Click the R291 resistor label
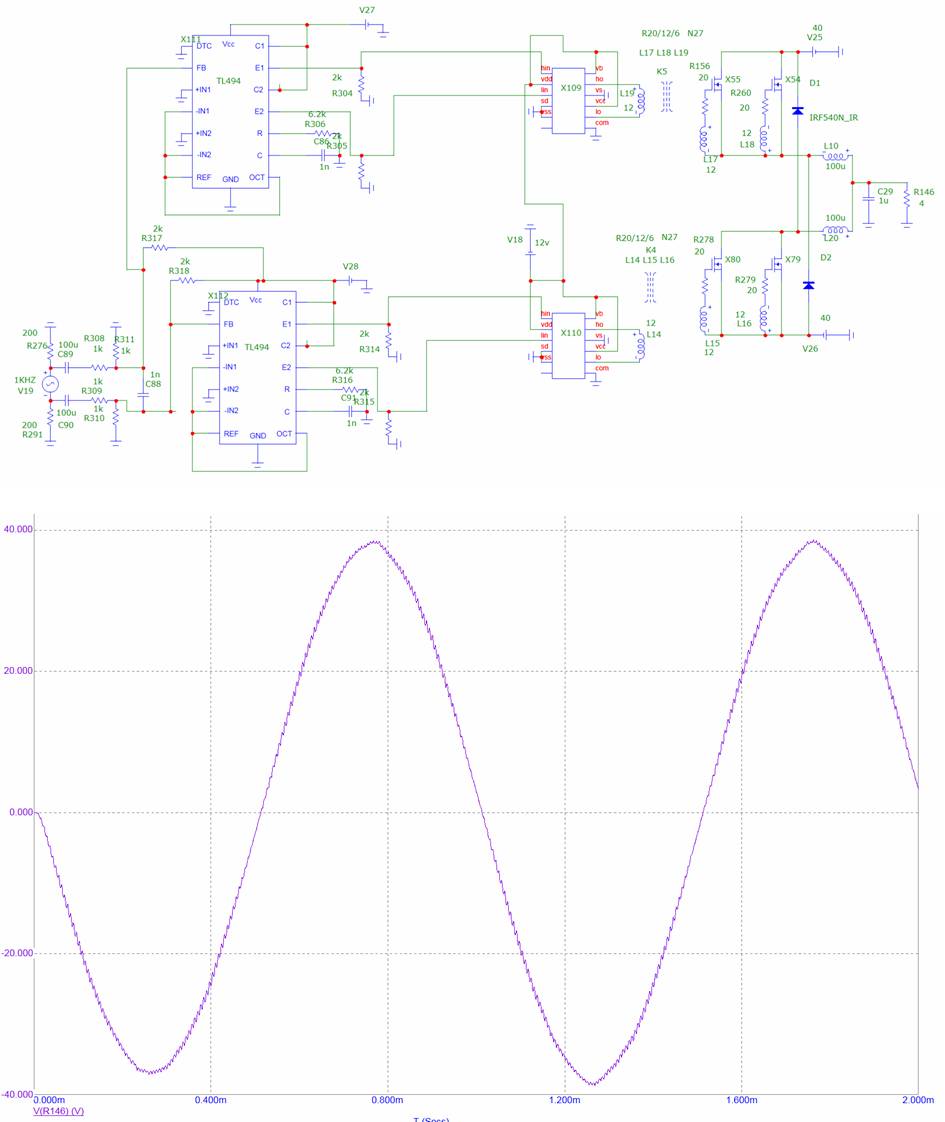This screenshot has width=945, height=1122. (32, 434)
